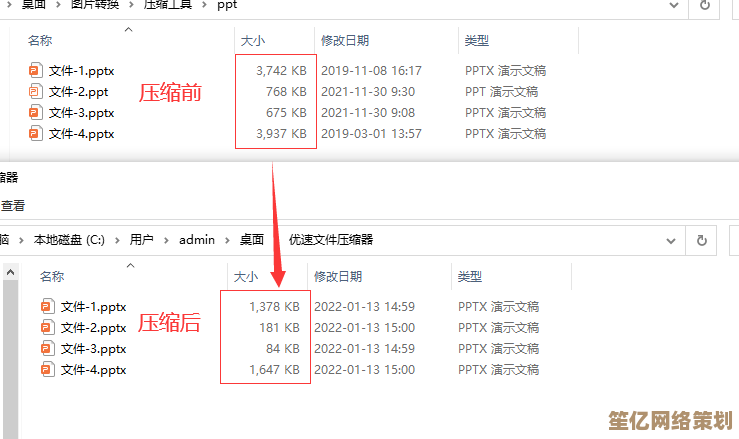This screenshot has width=739, height=439.
Task: Select file name 文件-2.ppt
Action: tap(79, 91)
